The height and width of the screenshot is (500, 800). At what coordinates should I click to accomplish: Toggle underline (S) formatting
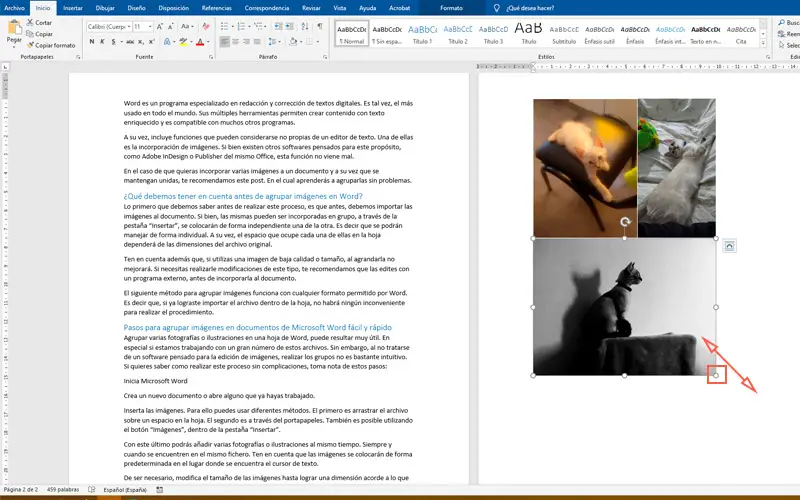pyautogui.click(x=113, y=42)
